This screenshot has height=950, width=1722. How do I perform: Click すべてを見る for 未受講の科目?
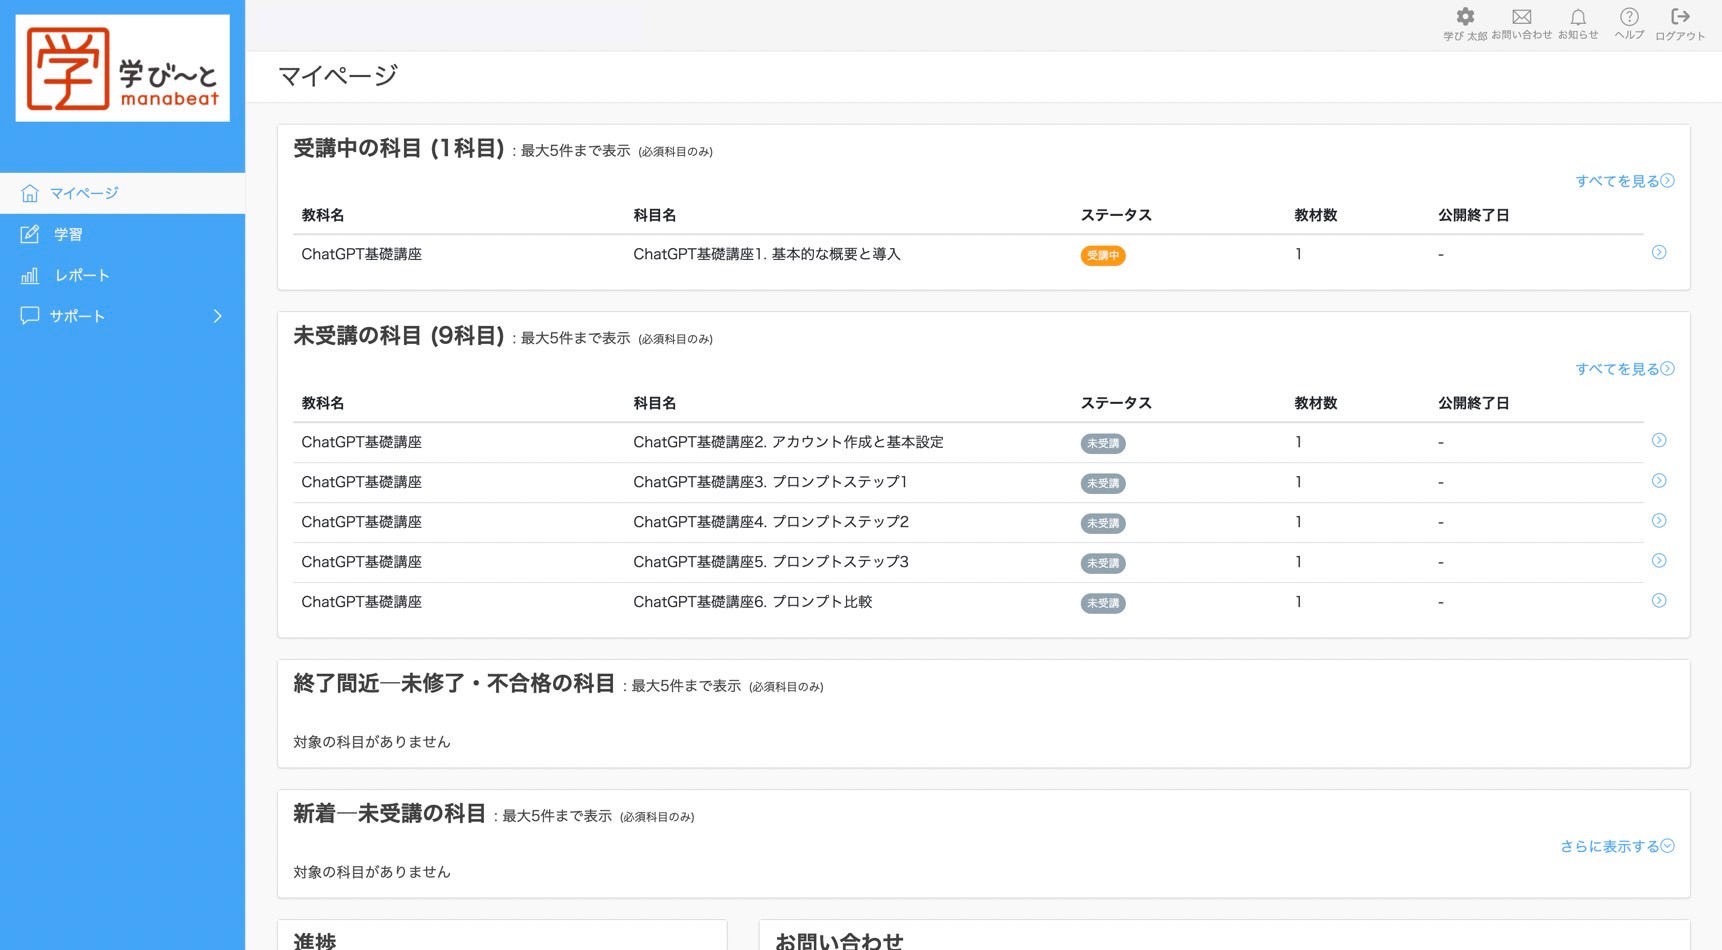click(1624, 369)
